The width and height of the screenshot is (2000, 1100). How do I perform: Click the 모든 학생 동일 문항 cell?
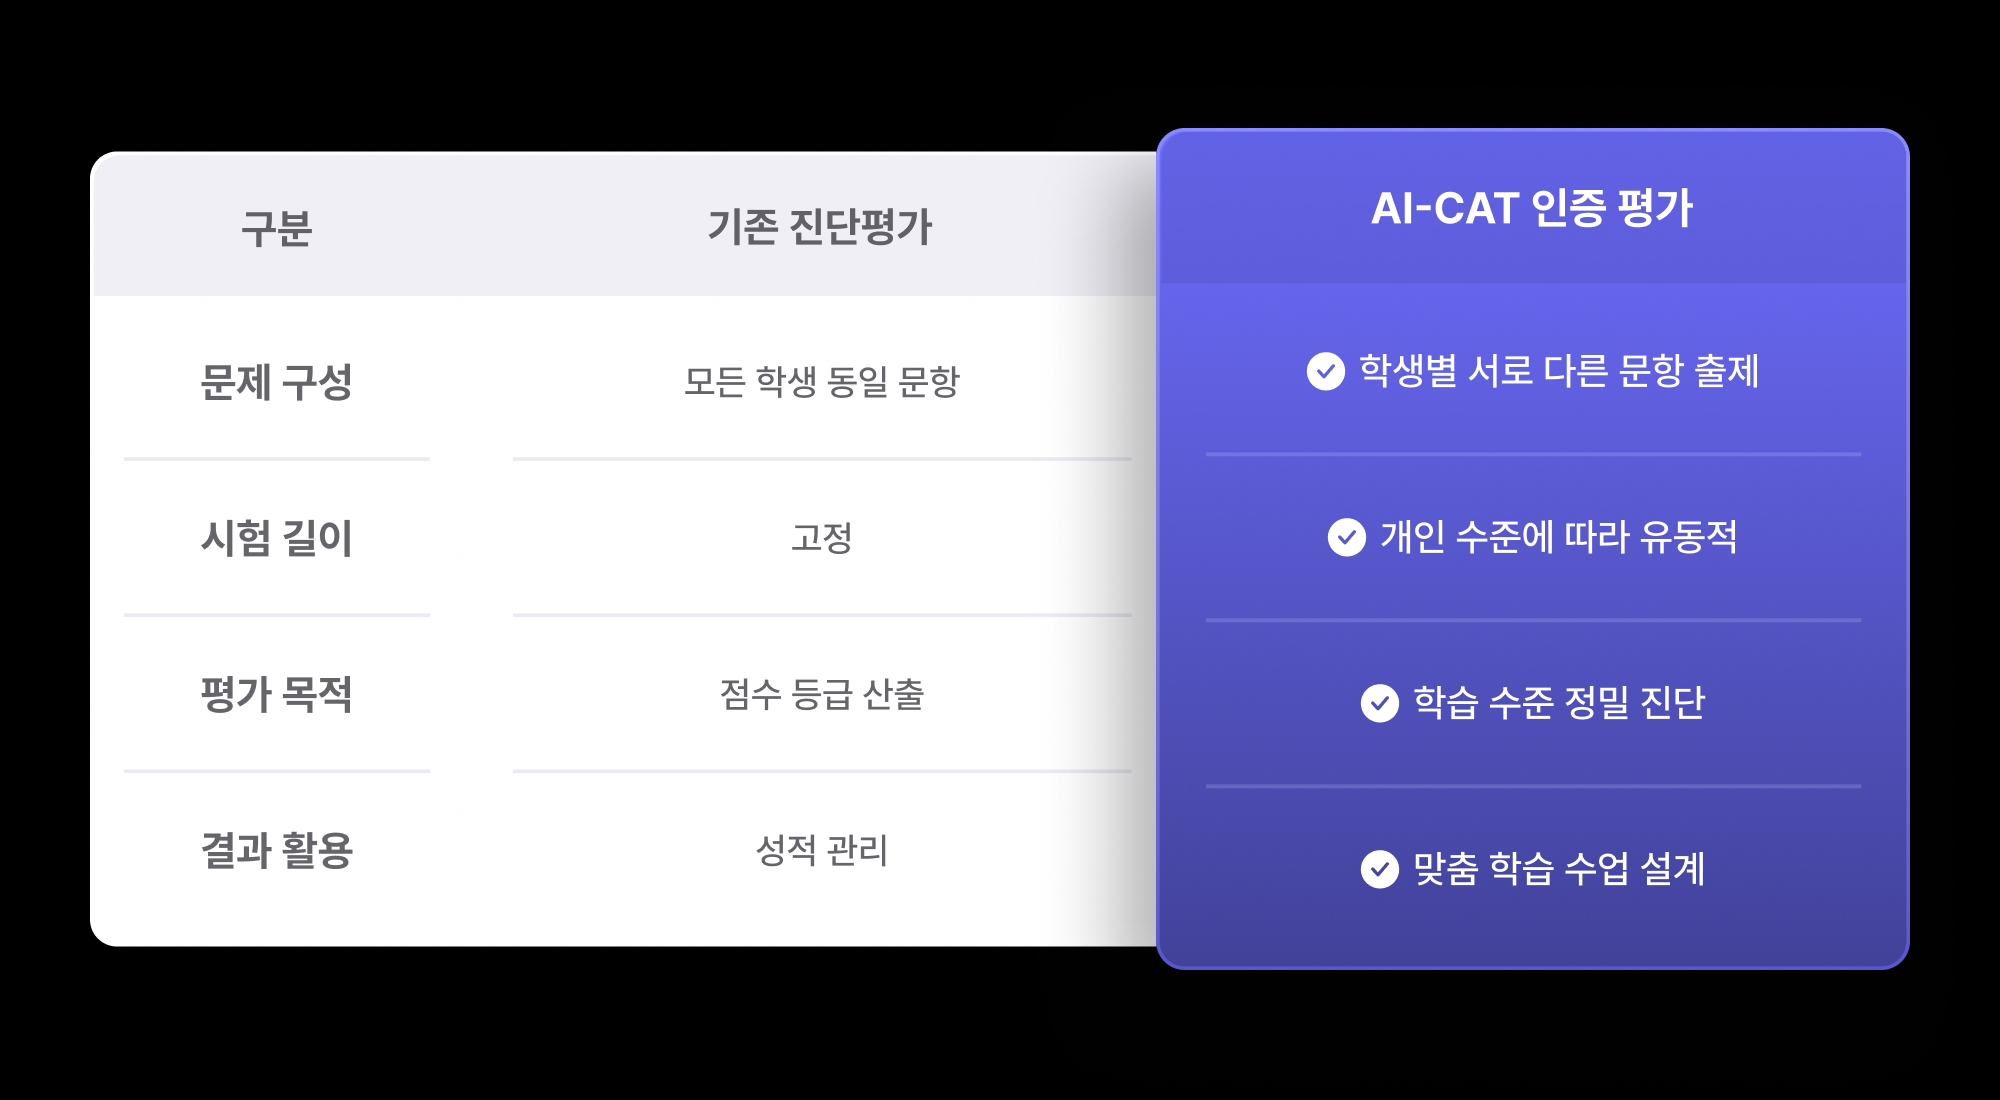[821, 381]
